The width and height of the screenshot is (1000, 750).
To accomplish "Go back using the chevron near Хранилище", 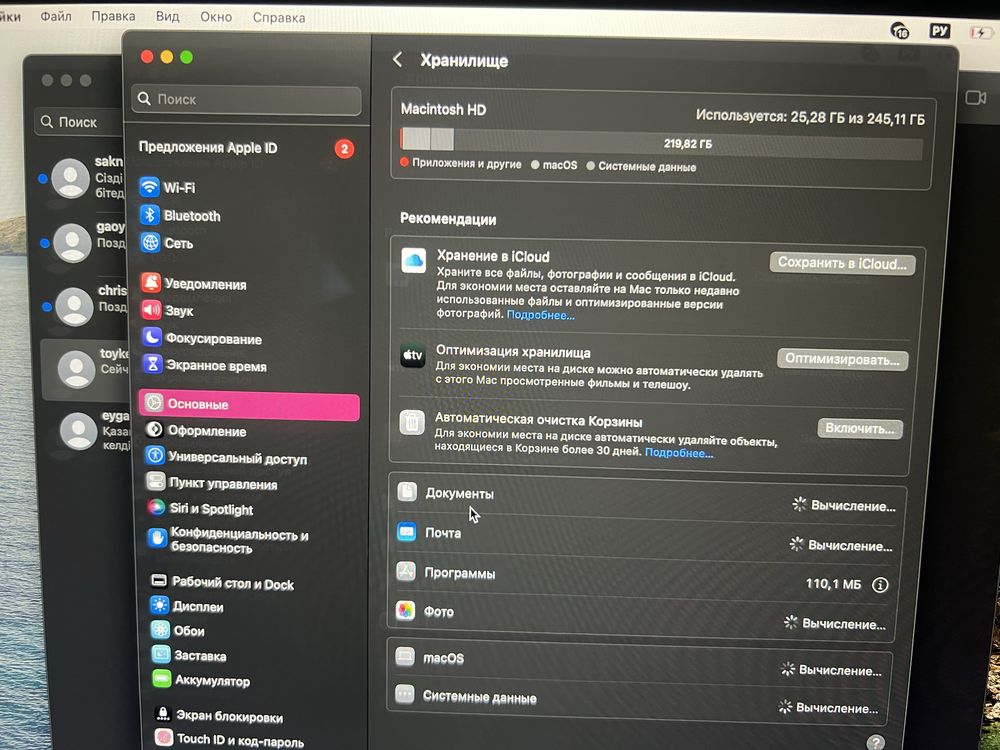I will pos(397,60).
